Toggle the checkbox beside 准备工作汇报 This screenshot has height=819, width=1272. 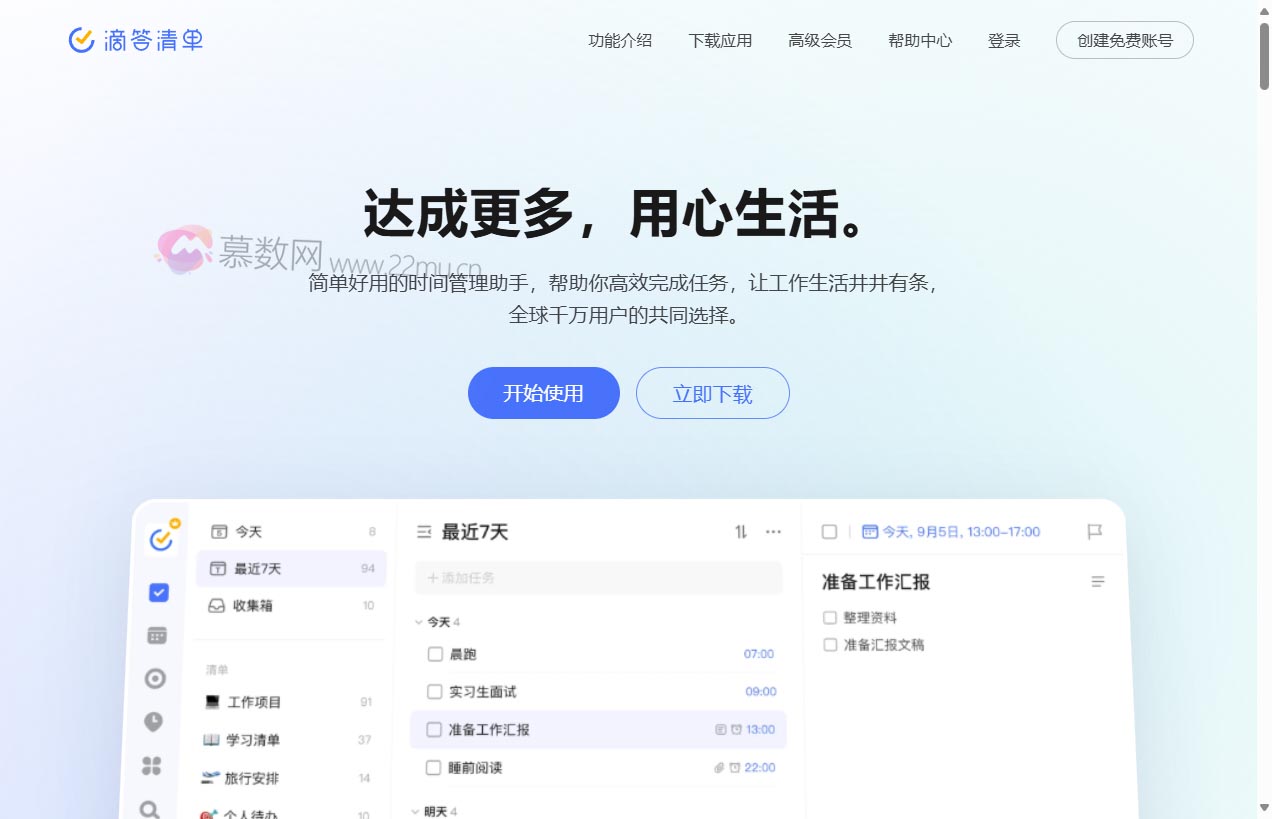click(436, 730)
